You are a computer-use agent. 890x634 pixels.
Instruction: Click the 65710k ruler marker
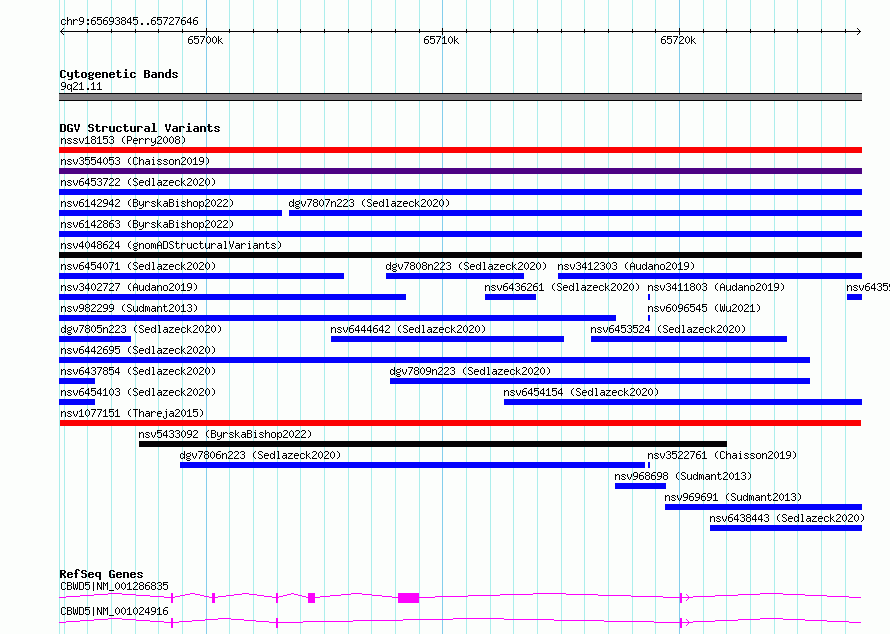coord(441,40)
